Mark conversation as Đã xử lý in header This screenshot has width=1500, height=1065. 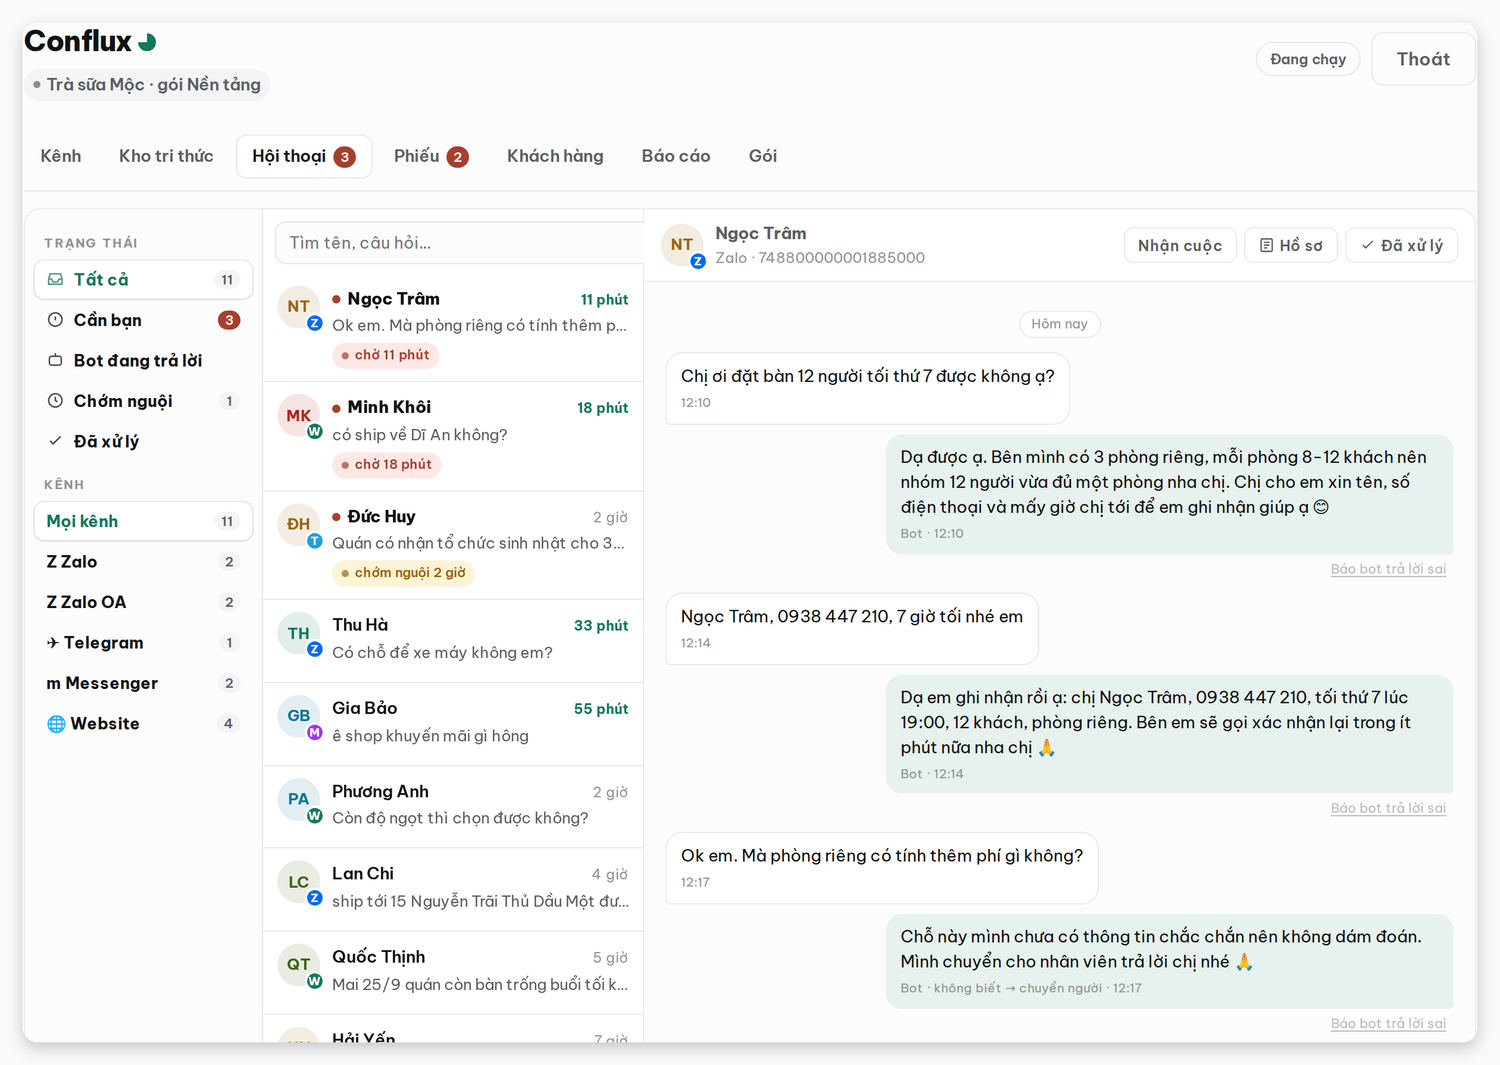tap(1401, 246)
